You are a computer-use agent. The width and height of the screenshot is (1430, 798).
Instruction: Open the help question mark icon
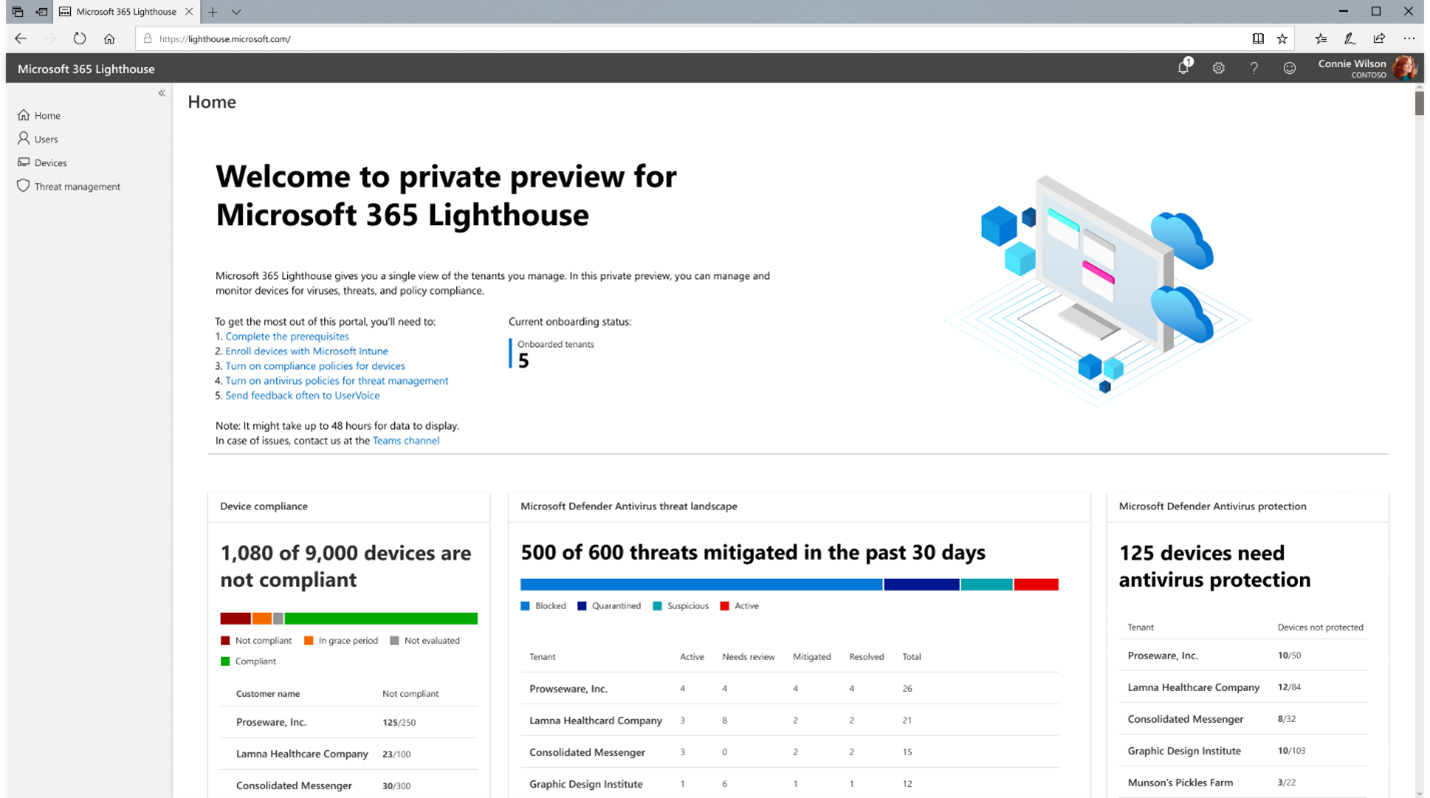click(x=1254, y=68)
